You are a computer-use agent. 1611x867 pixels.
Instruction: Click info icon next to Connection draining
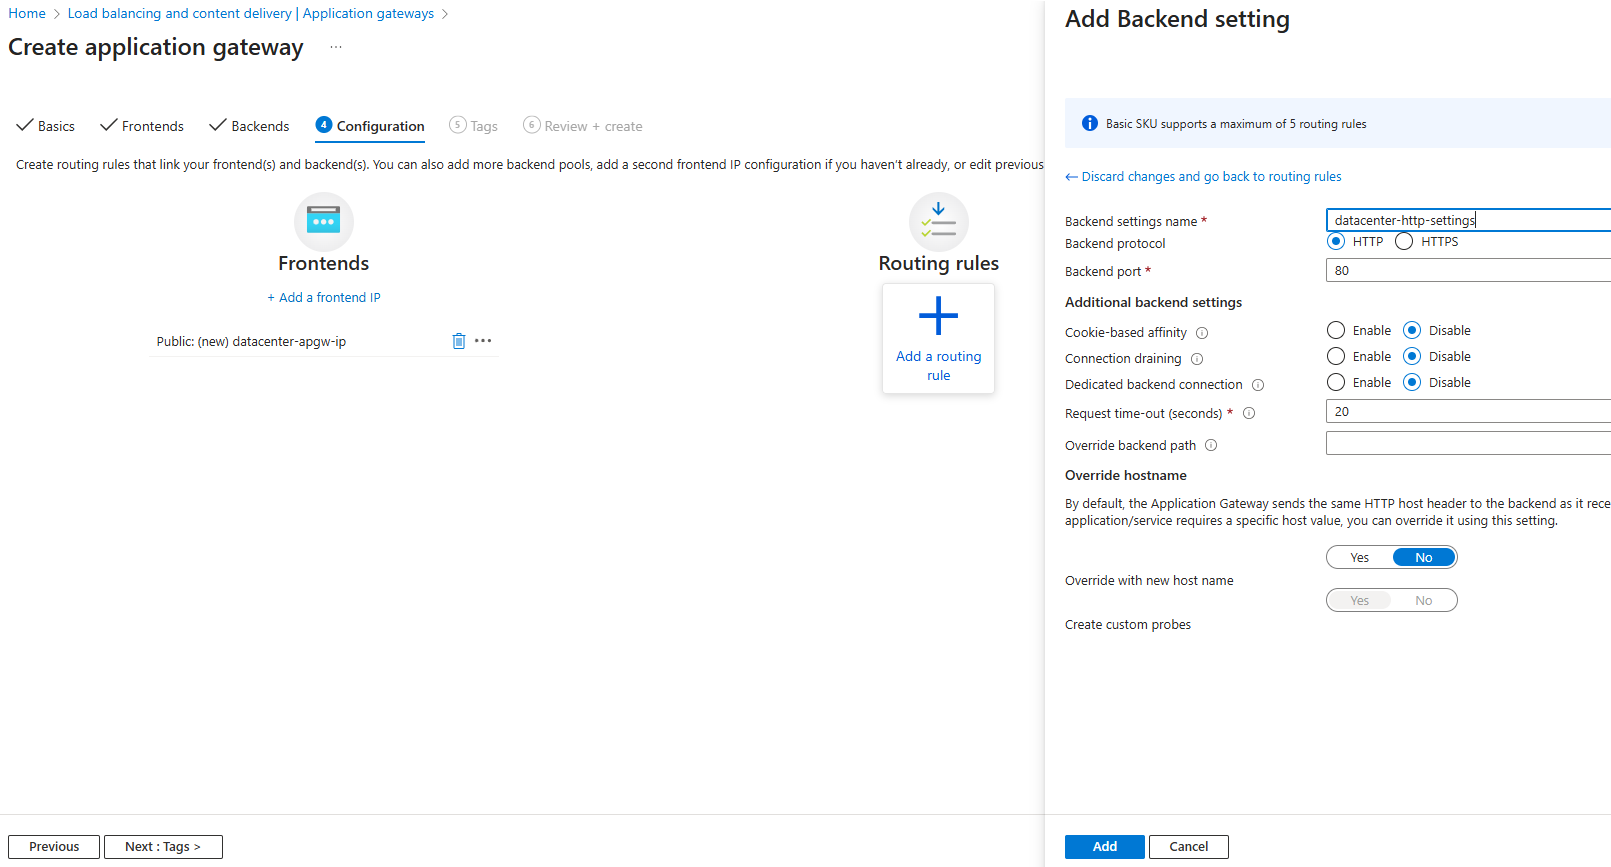point(1197,359)
